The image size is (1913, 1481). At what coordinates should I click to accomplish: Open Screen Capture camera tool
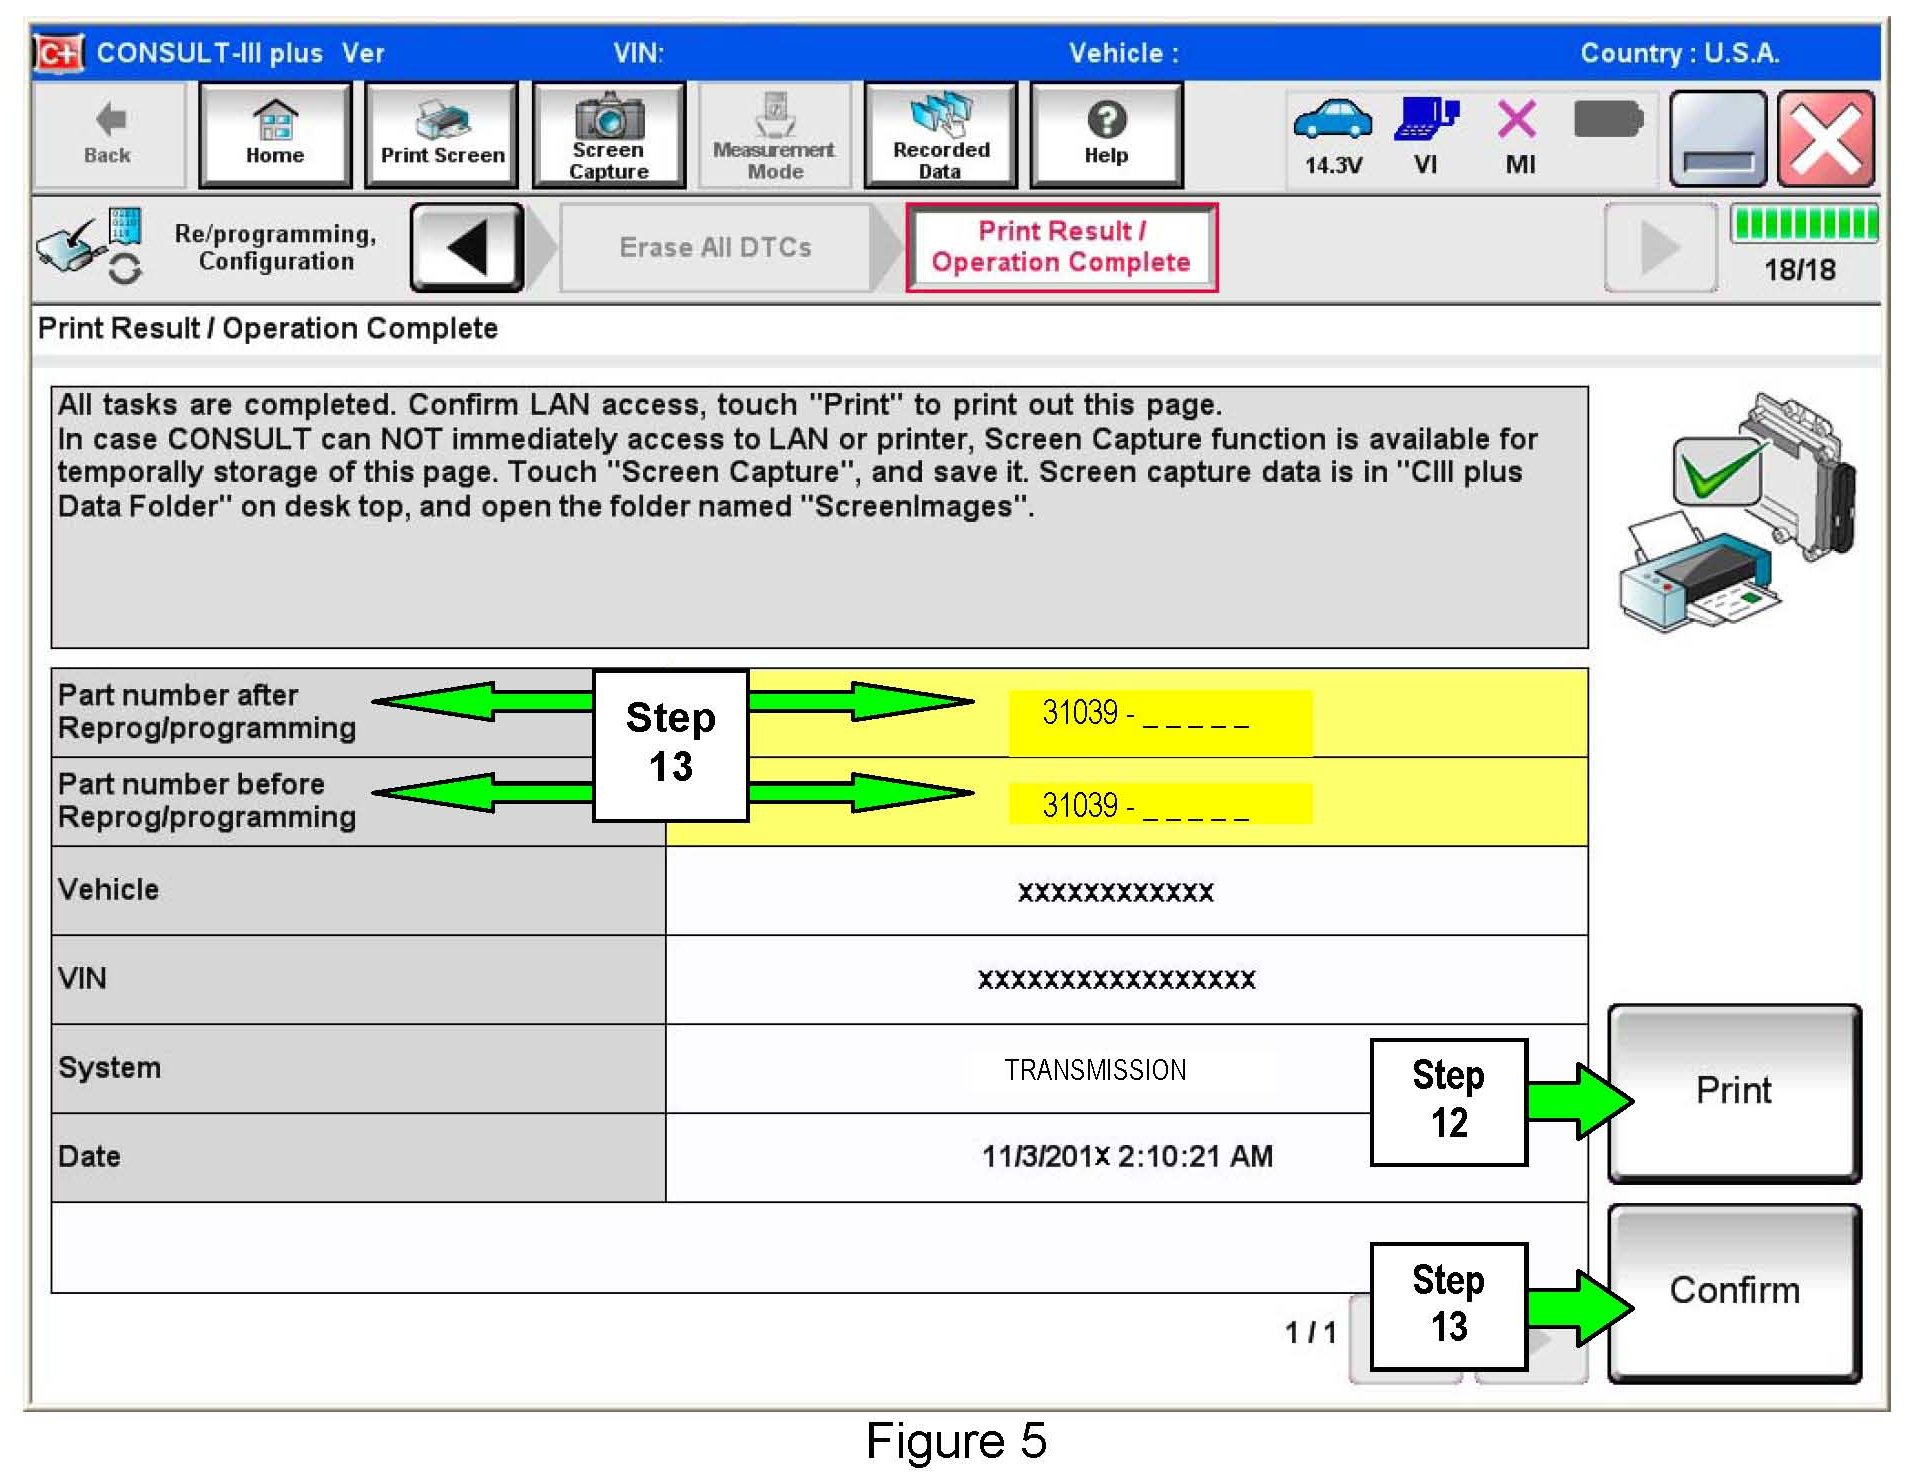[x=608, y=136]
